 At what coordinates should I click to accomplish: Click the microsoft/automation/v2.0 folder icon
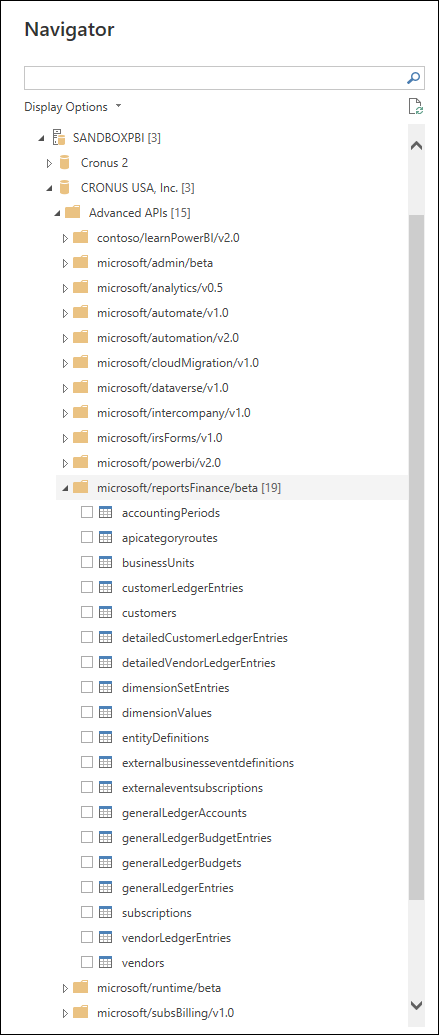[81, 338]
